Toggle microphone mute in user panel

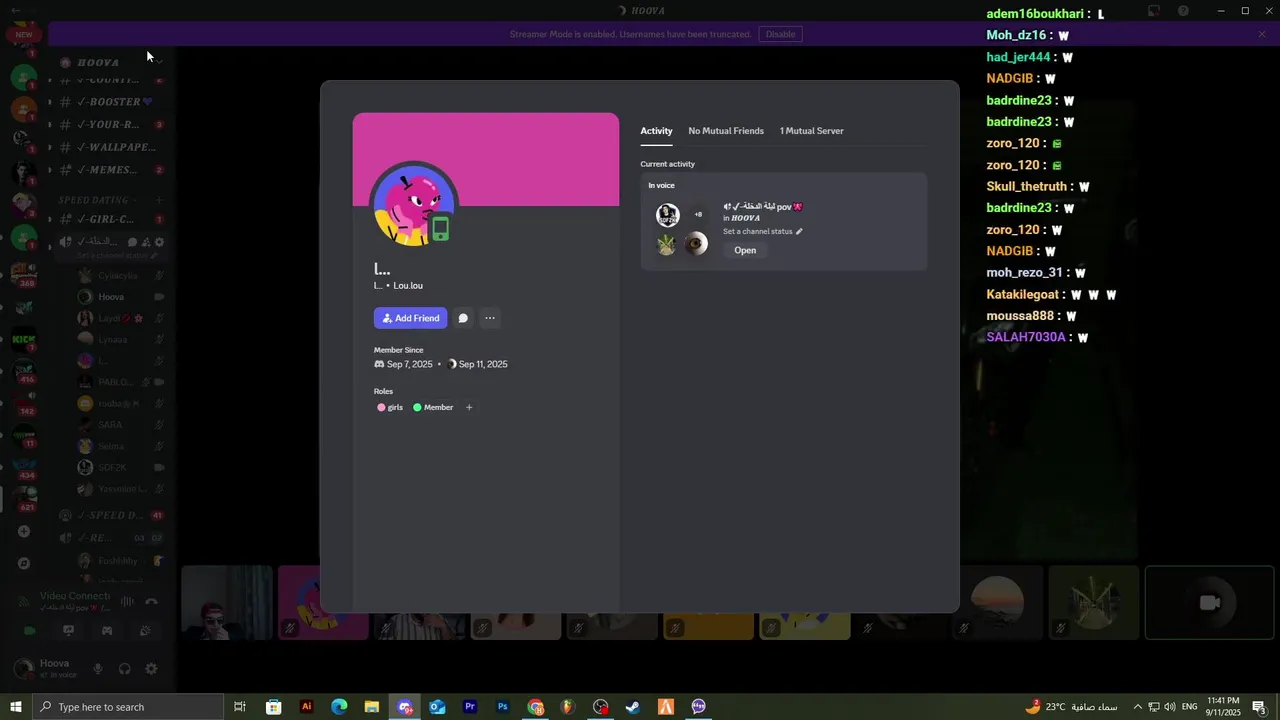[98, 669]
